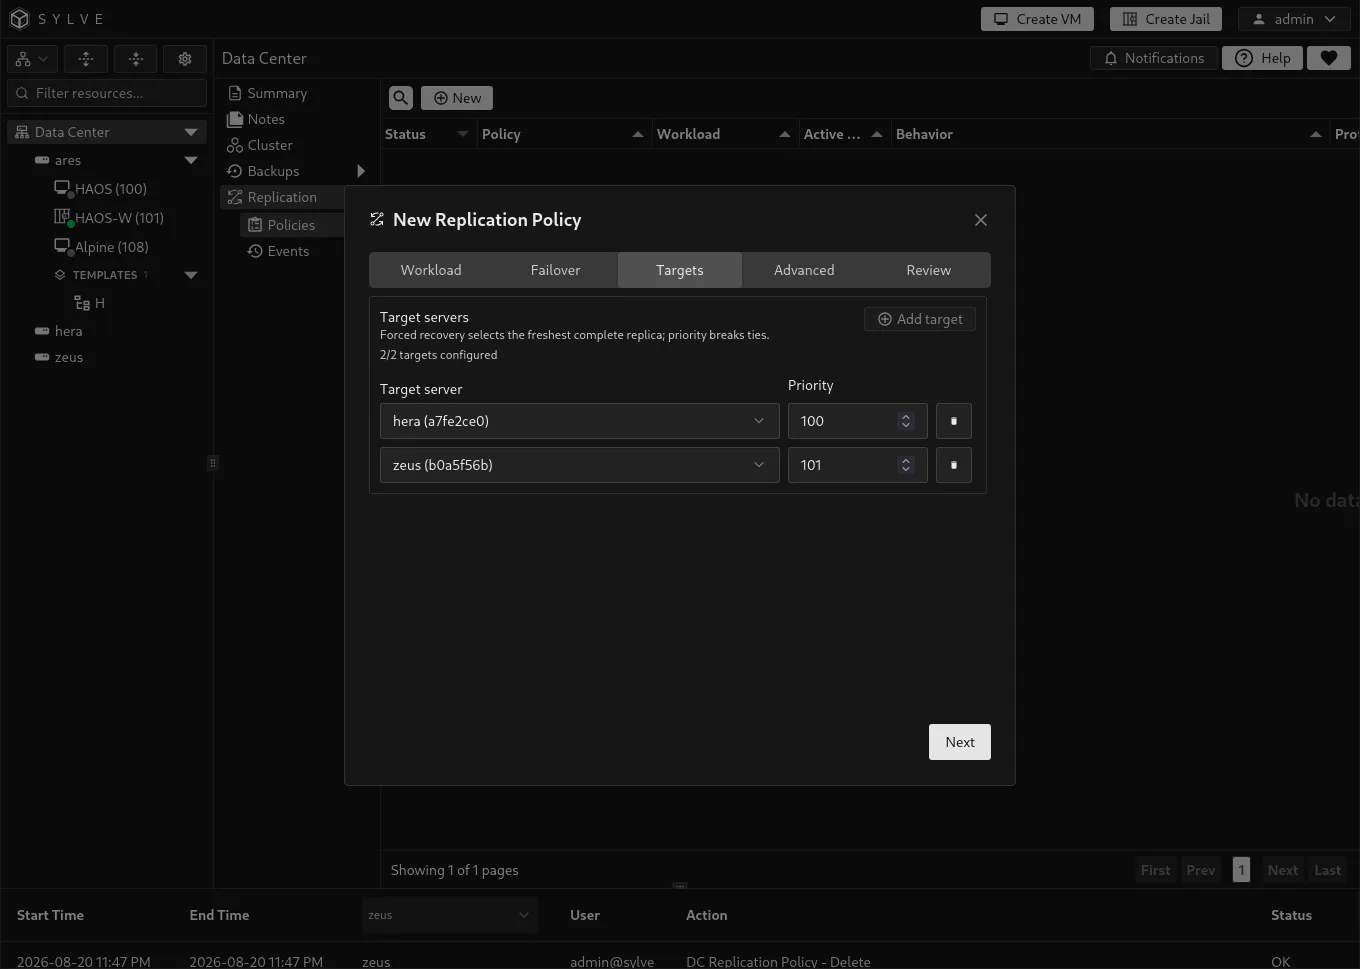1360x969 pixels.
Task: Open the resource tree settings gear
Action: click(185, 59)
